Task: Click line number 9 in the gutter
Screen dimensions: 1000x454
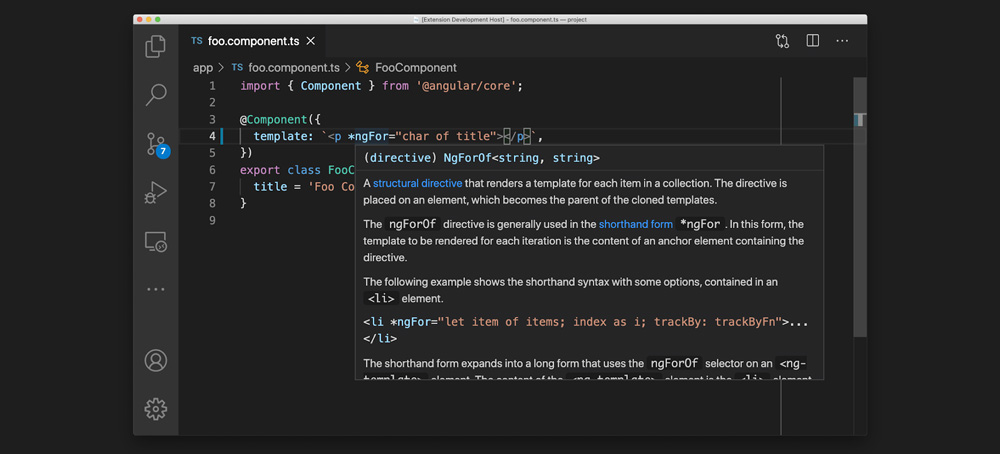Action: point(212,220)
